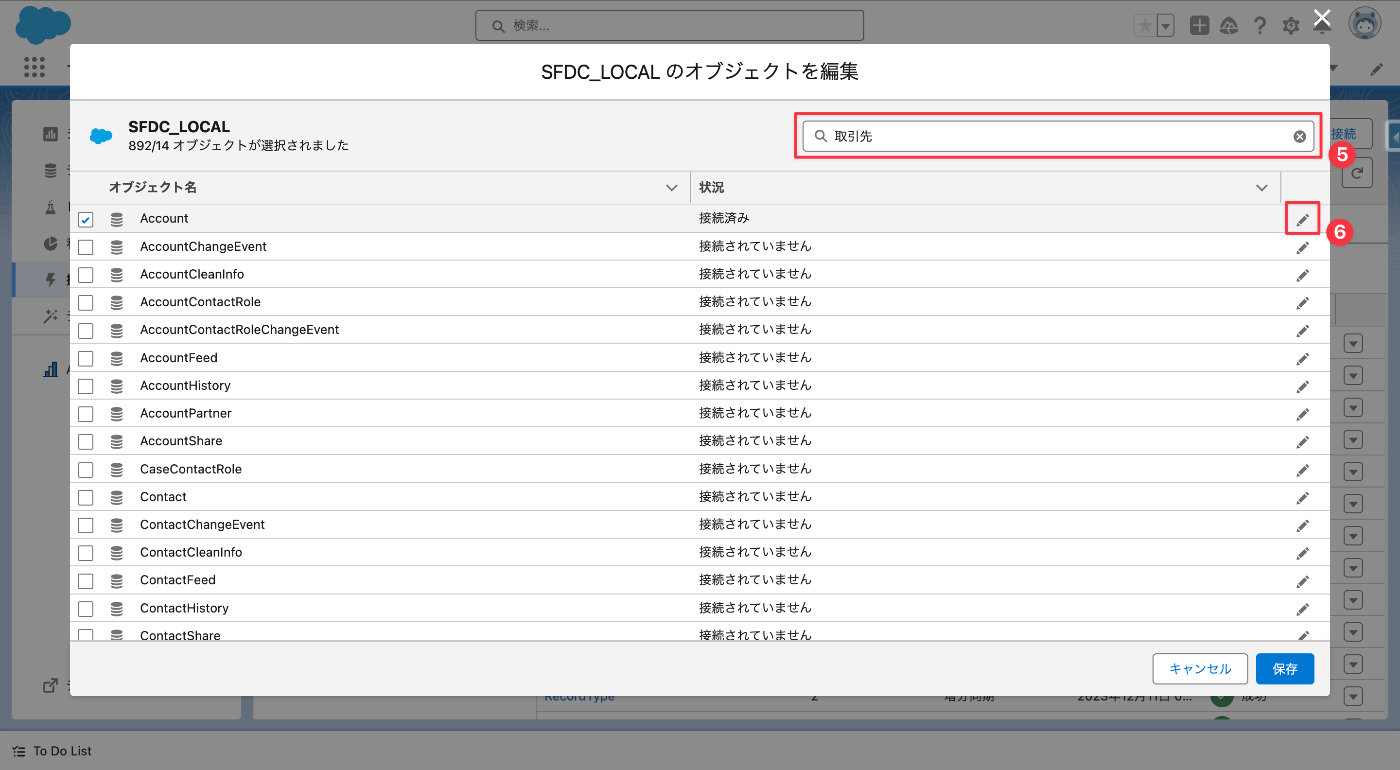The height and width of the screenshot is (770, 1400).
Task: Click the 状況 column header
Action: [x=711, y=187]
